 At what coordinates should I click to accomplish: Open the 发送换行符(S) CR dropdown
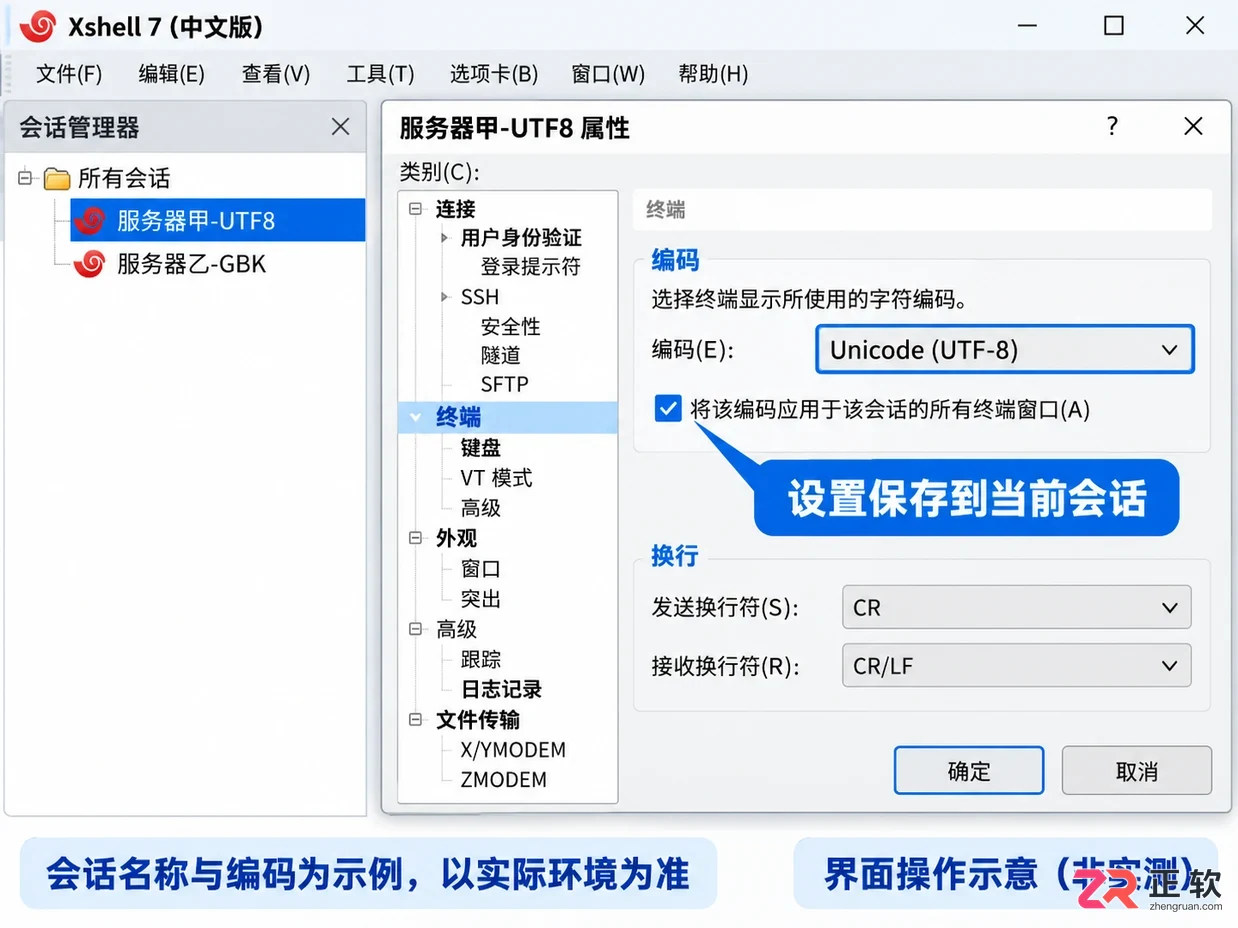(1017, 608)
